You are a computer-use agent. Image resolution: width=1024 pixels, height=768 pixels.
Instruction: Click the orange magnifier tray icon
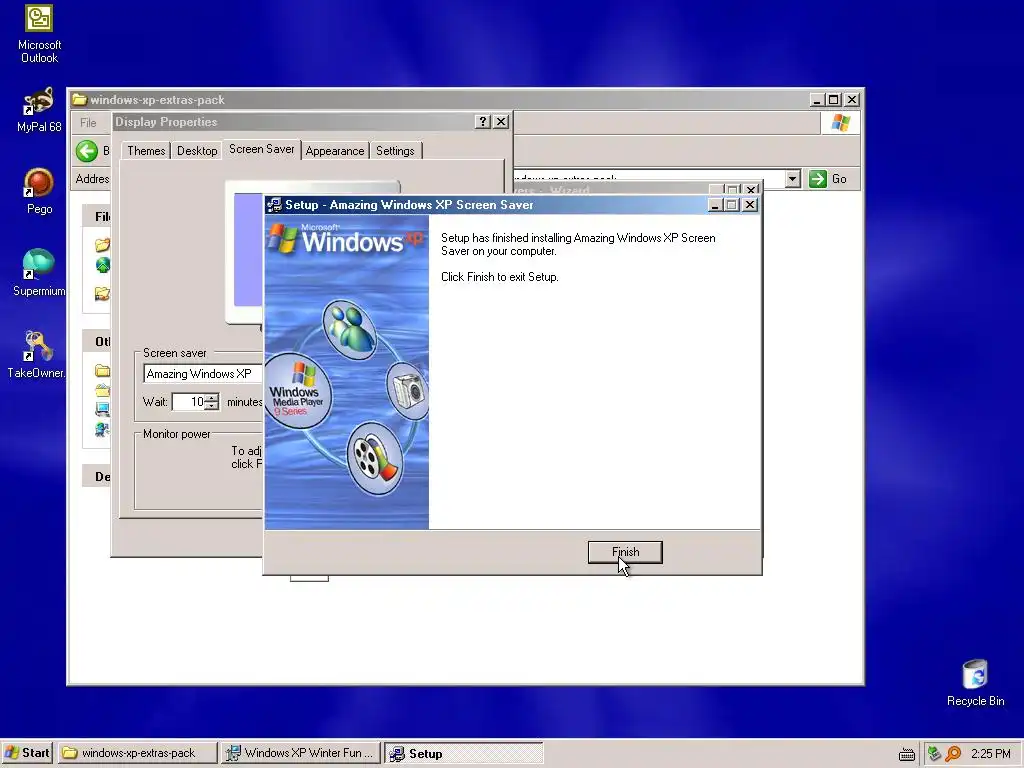pos(953,754)
